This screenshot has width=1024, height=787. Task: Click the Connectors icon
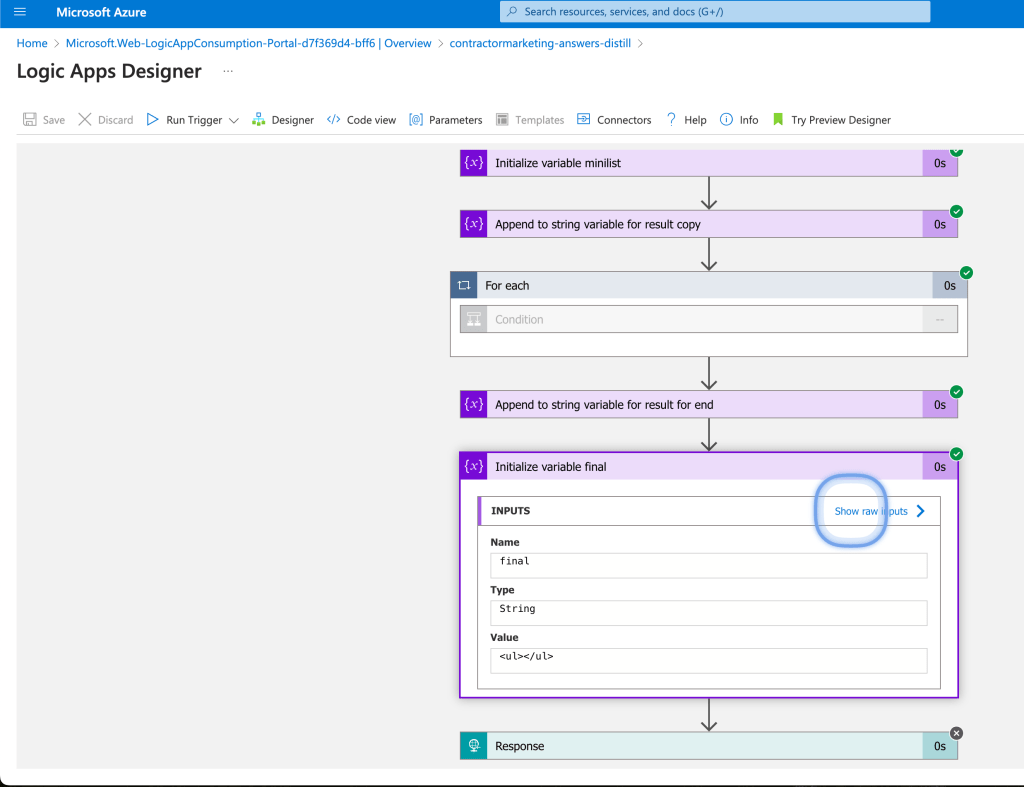[584, 119]
